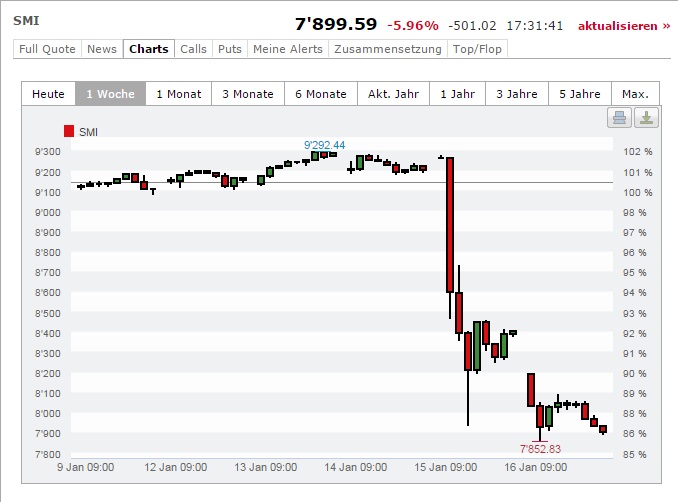Switch to the News tab
The image size is (678, 502).
[101, 49]
